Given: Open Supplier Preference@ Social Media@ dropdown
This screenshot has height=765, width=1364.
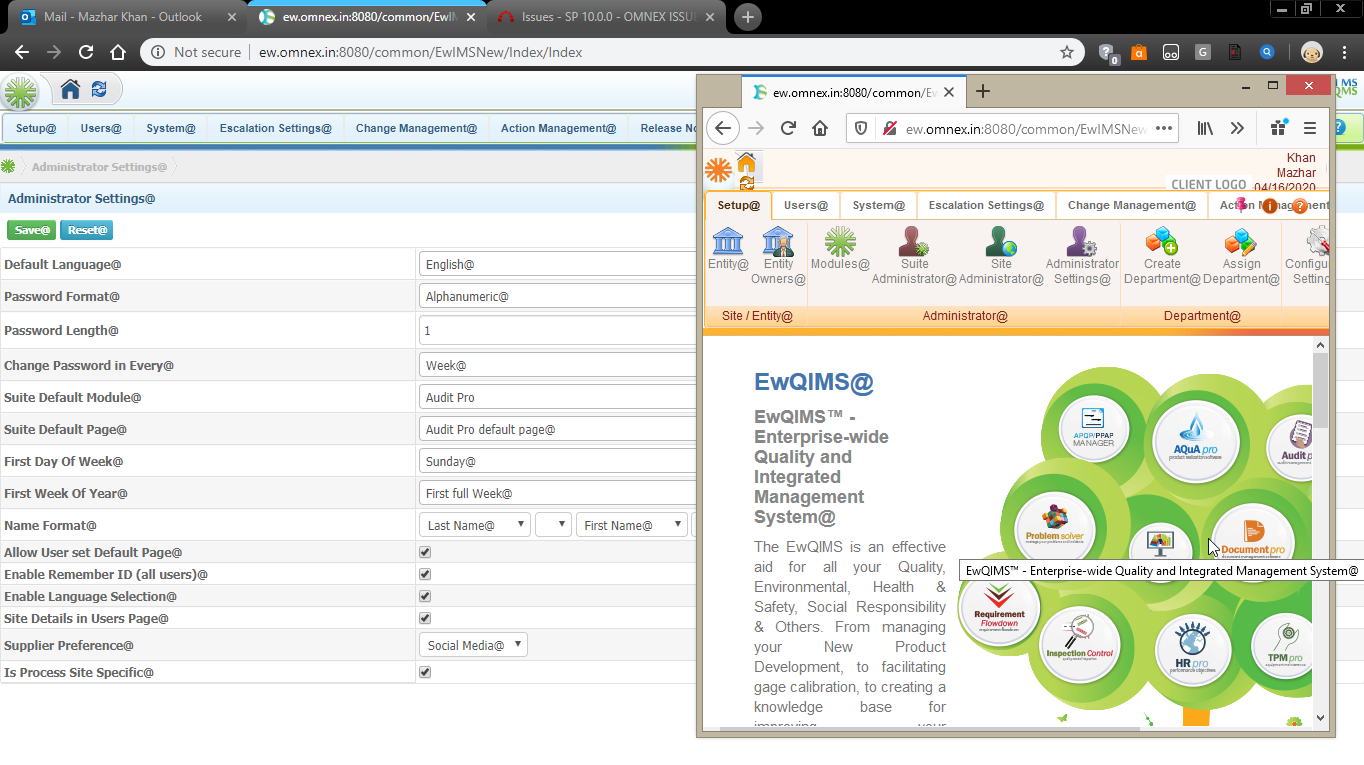Looking at the screenshot, I should tap(473, 645).
